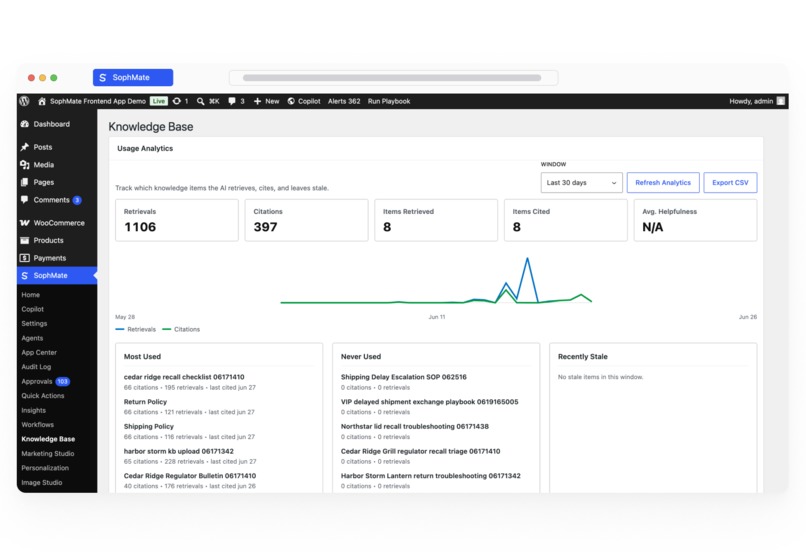This screenshot has width=806, height=560.
Task: Open the SophMate Home submenu item
Action: pos(31,295)
